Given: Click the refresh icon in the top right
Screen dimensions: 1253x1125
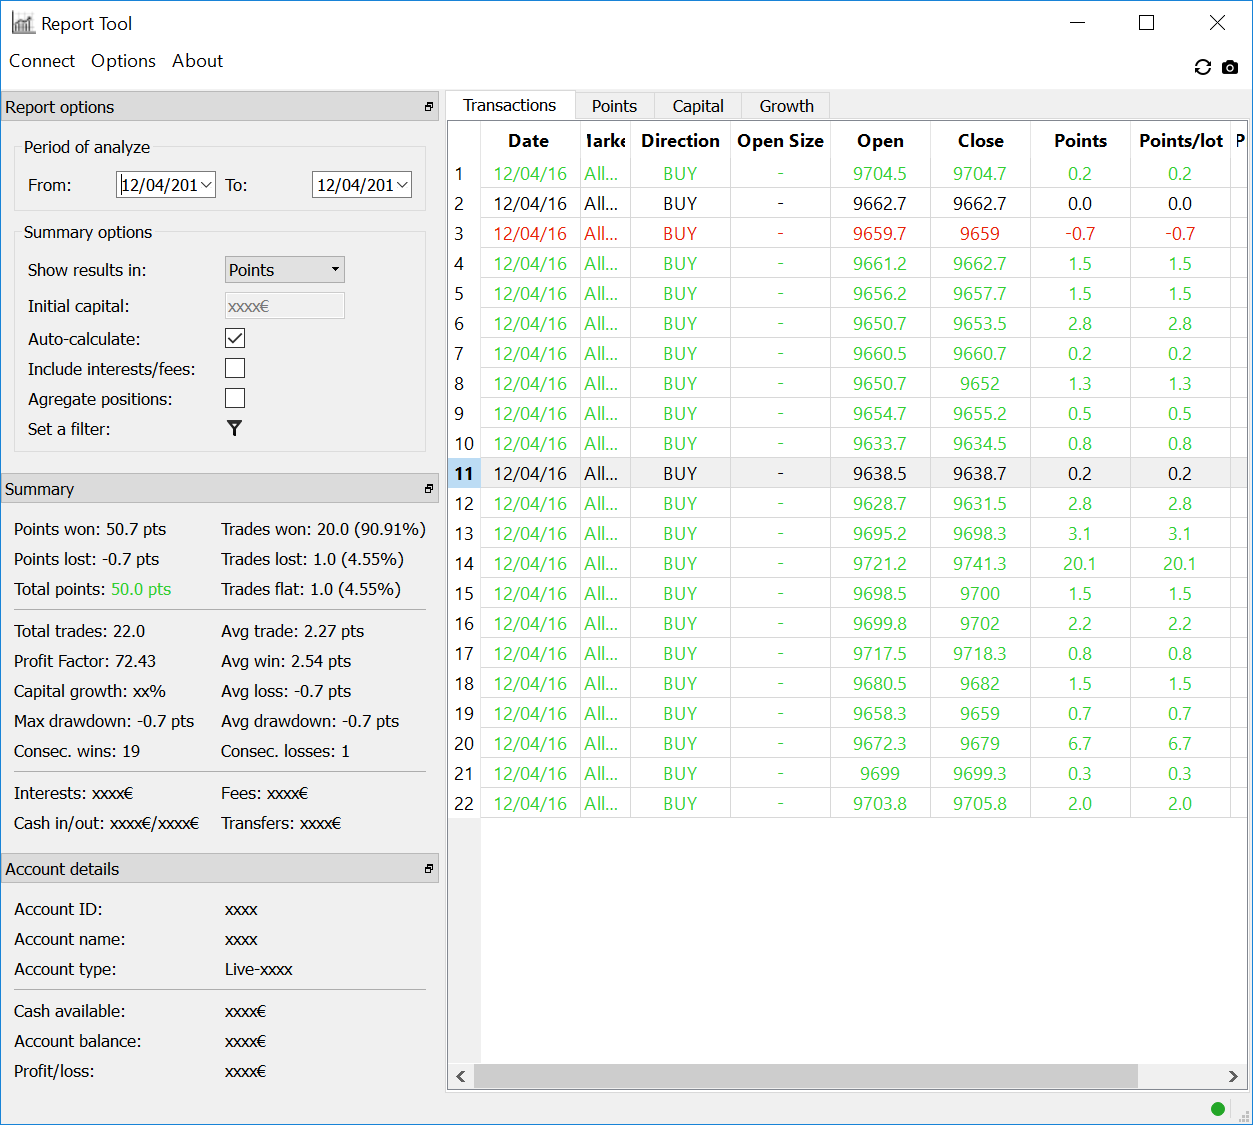Looking at the screenshot, I should [x=1202, y=67].
